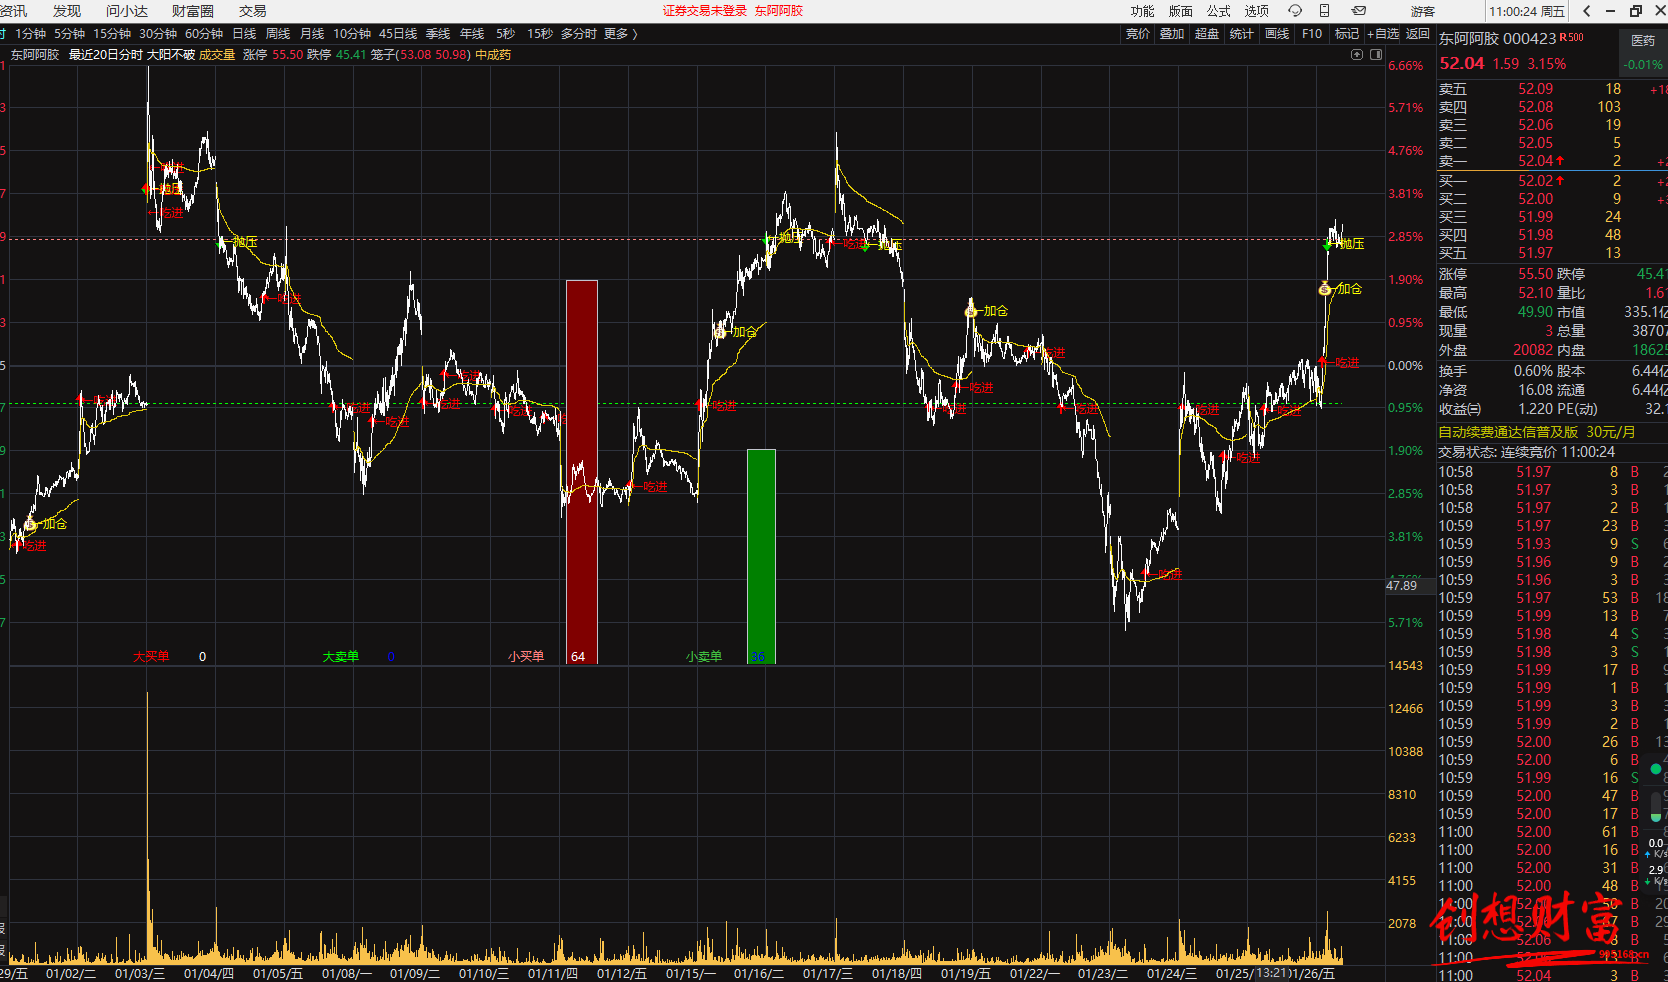Toggle the side panel layout icon

pos(1376,55)
